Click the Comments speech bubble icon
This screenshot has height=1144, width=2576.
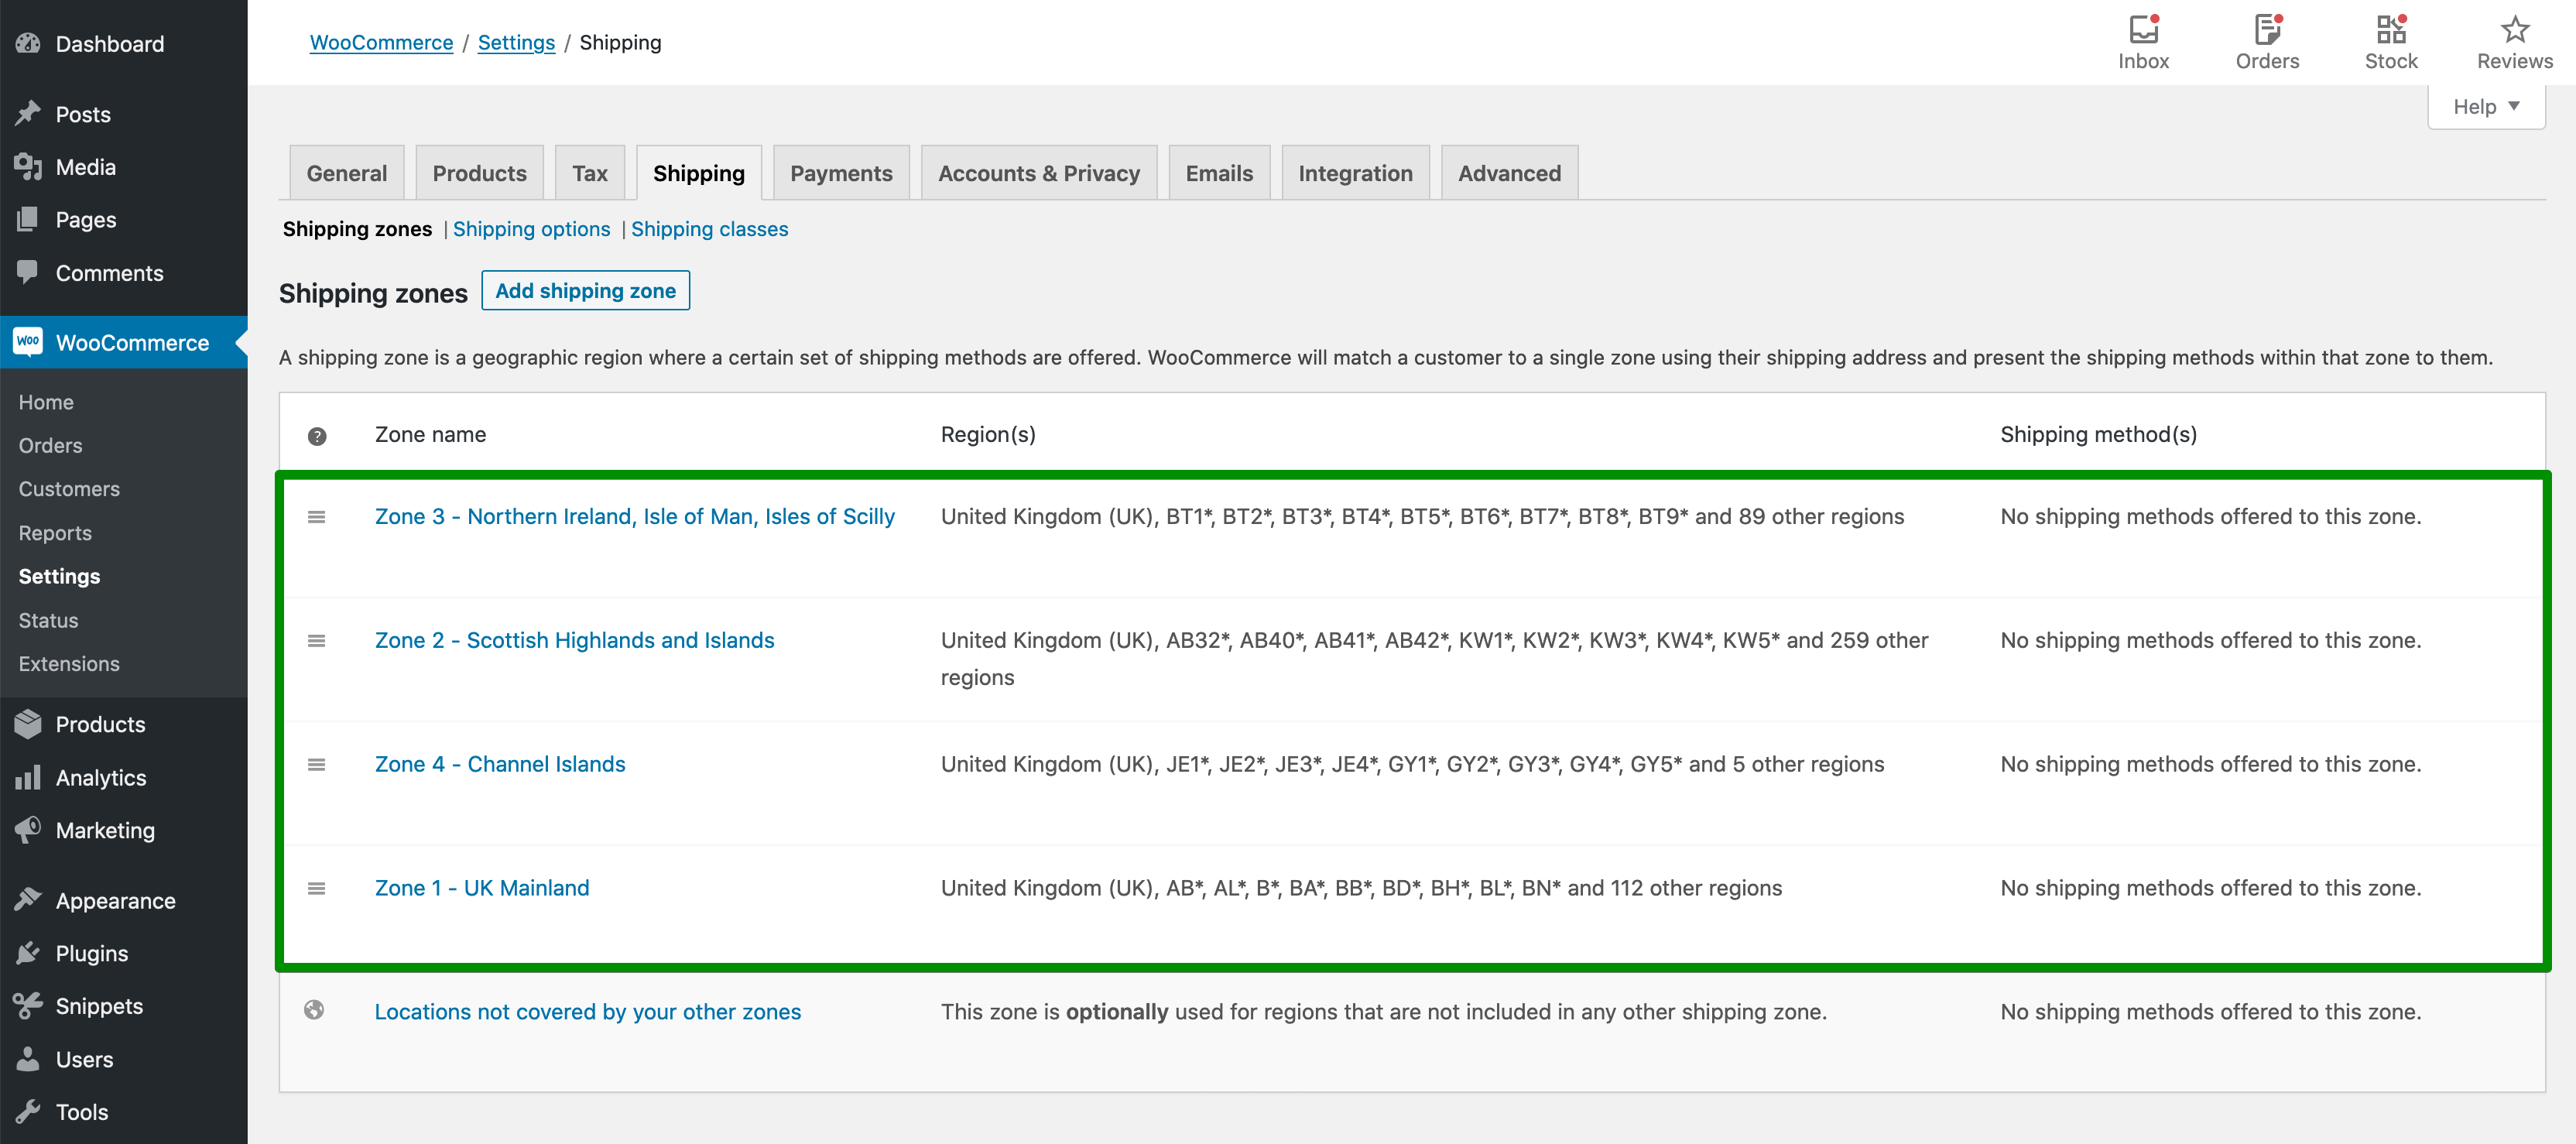pos(28,272)
